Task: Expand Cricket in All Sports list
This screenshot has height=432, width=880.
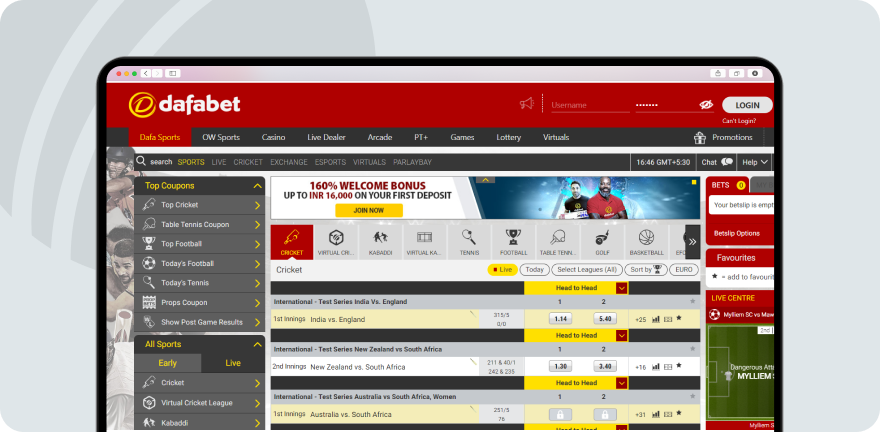Action: [199, 383]
